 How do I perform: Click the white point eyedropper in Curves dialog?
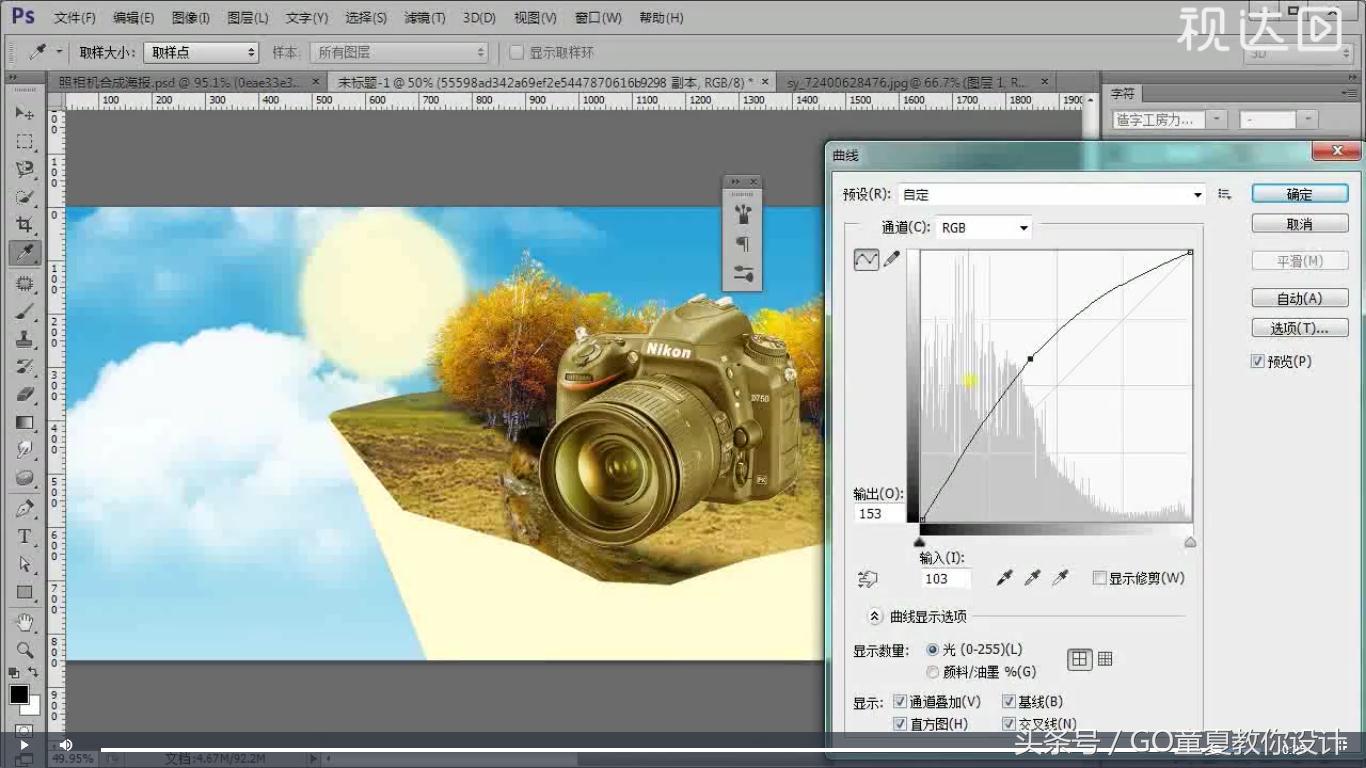(x=1062, y=578)
